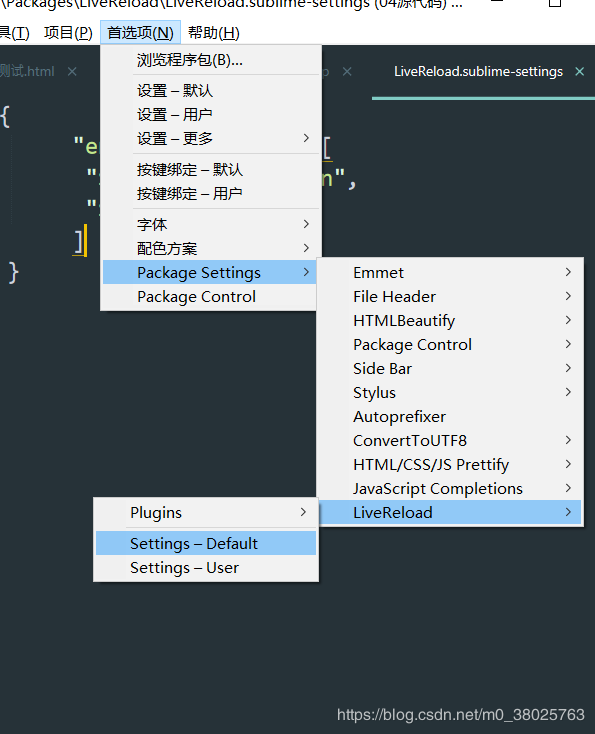595x734 pixels.
Task: Click Package Control in Preferences menu
Action: [x=209, y=296]
